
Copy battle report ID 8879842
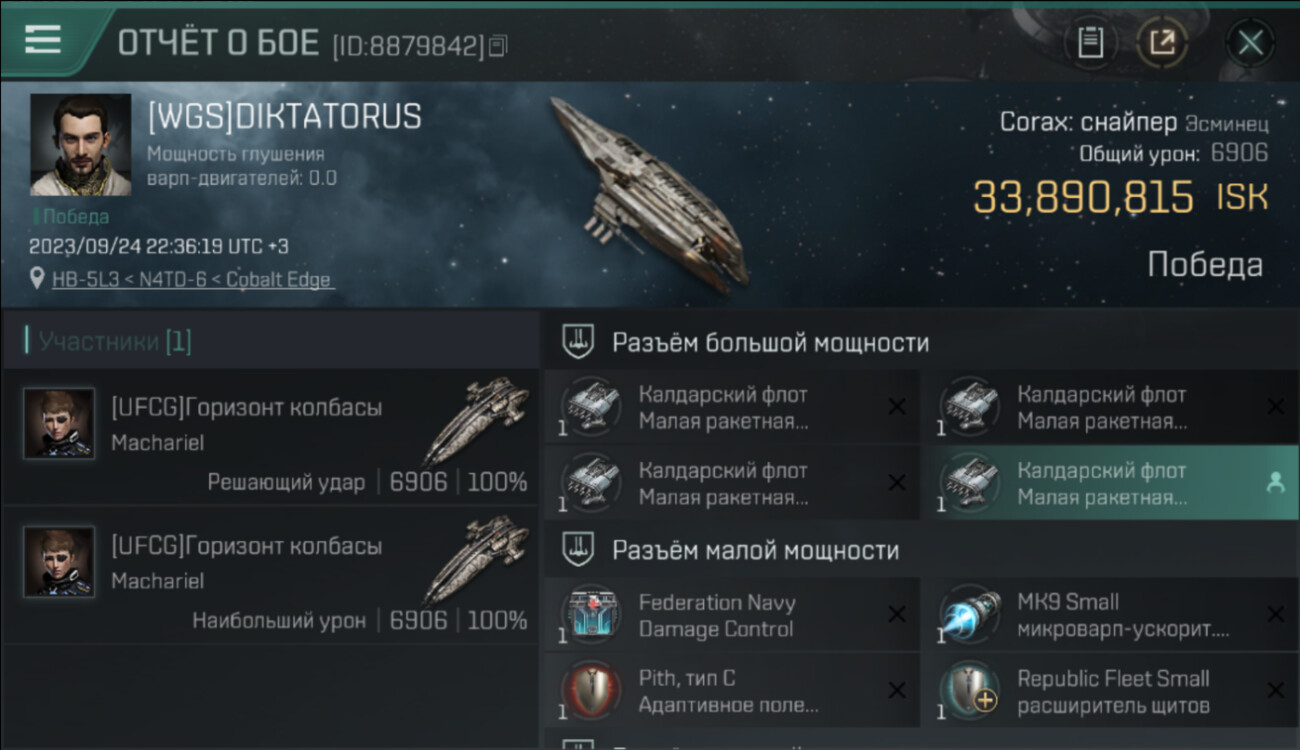click(498, 45)
